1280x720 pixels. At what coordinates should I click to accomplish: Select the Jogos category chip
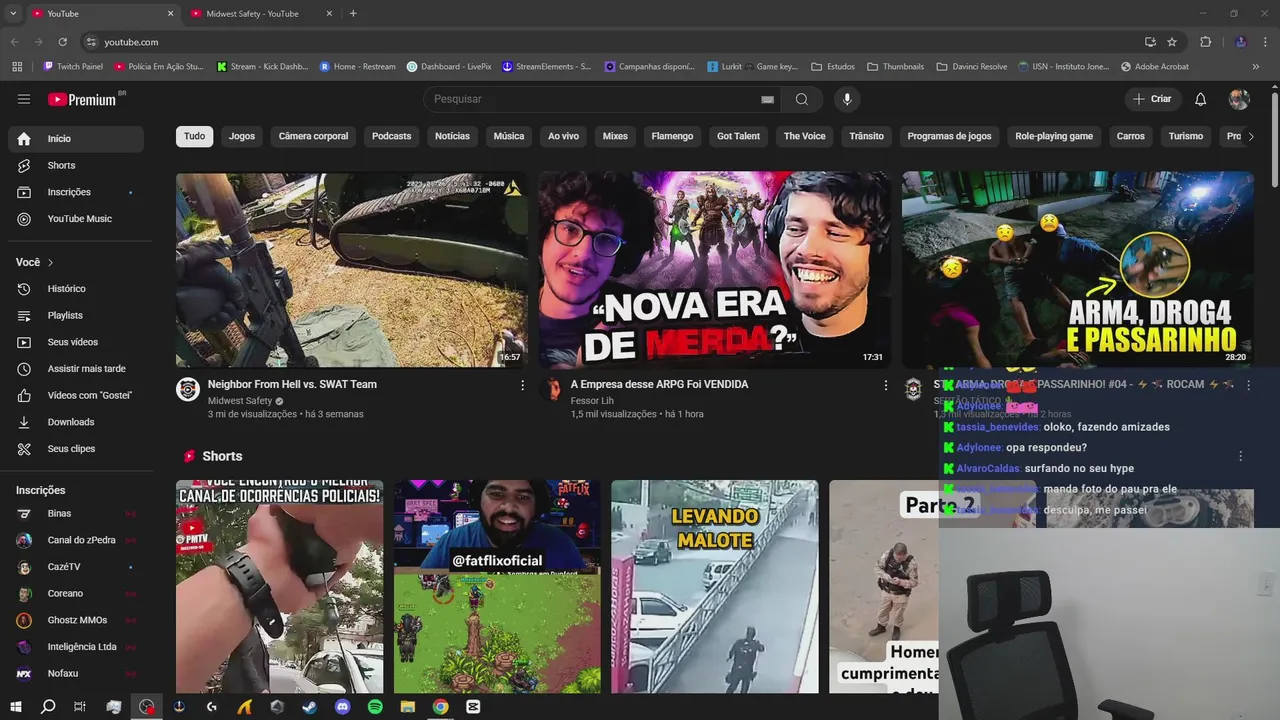click(x=242, y=136)
